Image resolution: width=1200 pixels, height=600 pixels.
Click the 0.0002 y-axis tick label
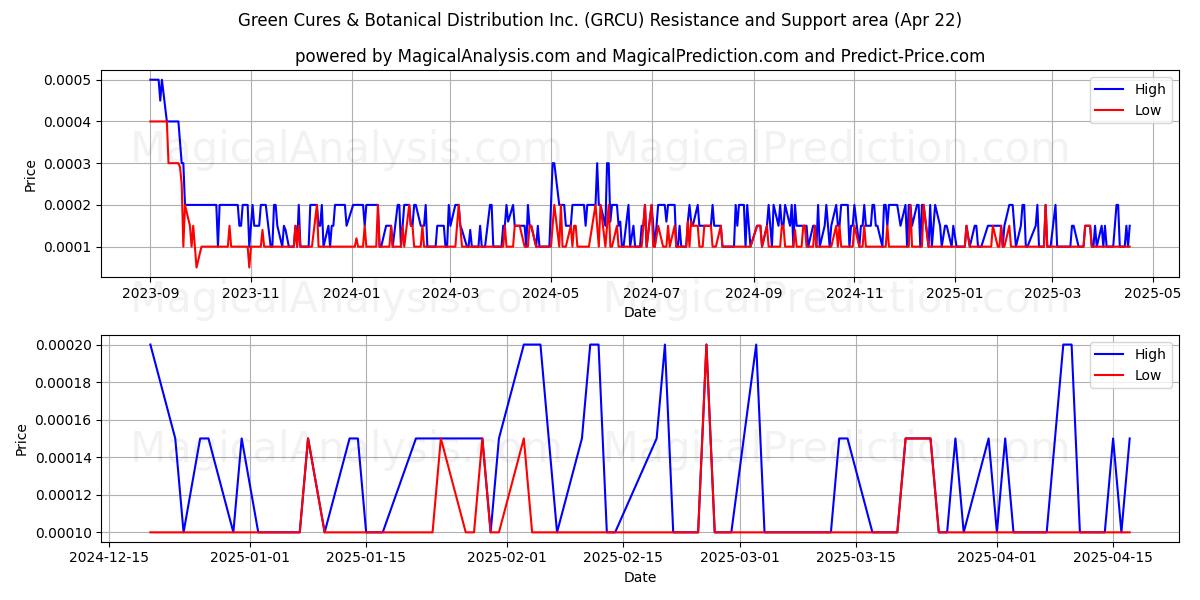[65, 205]
